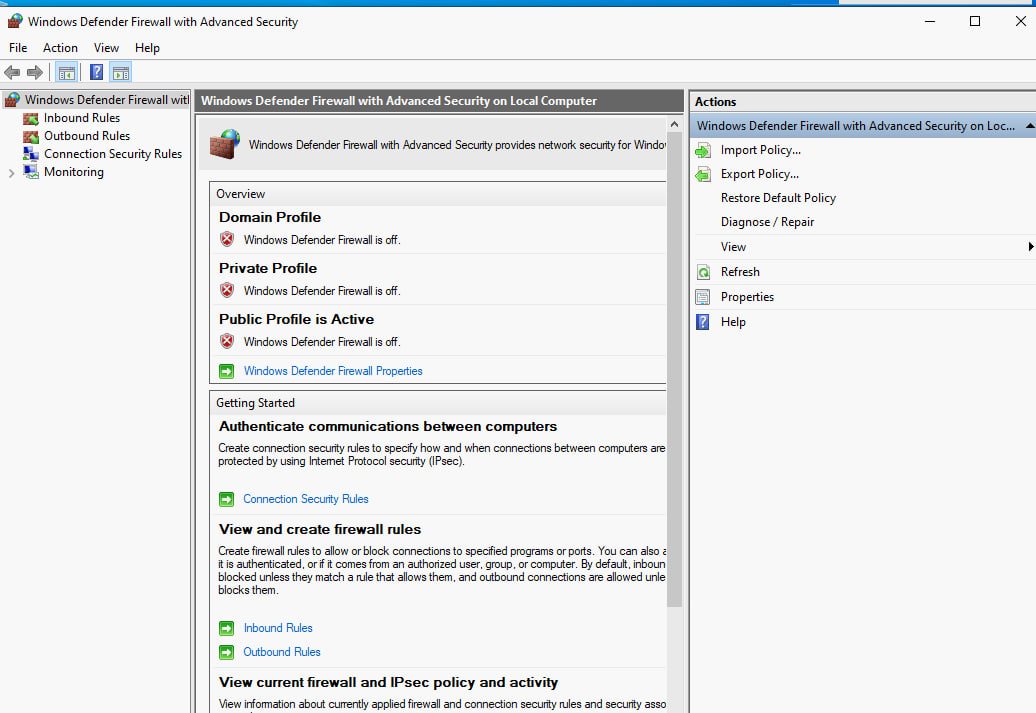Click the Private Profile heading
Image resolution: width=1036 pixels, height=713 pixels.
tap(268, 268)
